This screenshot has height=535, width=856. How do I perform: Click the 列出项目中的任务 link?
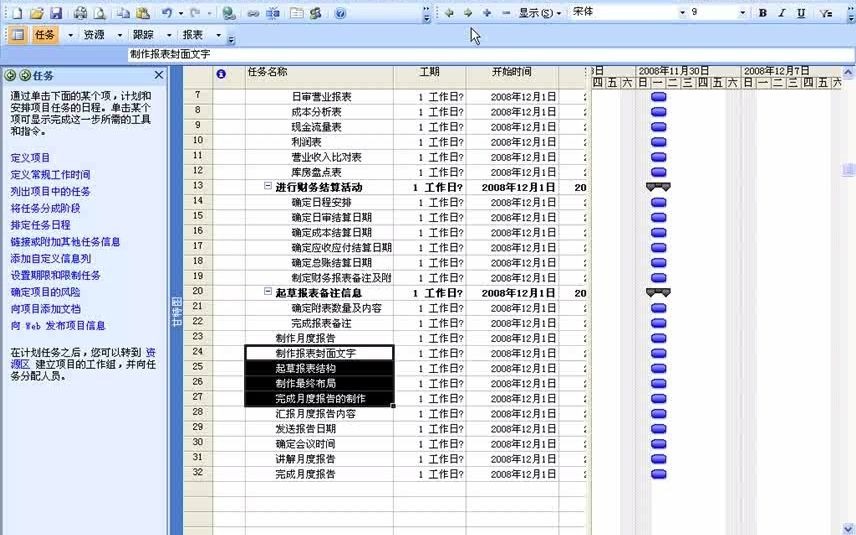tap(50, 192)
